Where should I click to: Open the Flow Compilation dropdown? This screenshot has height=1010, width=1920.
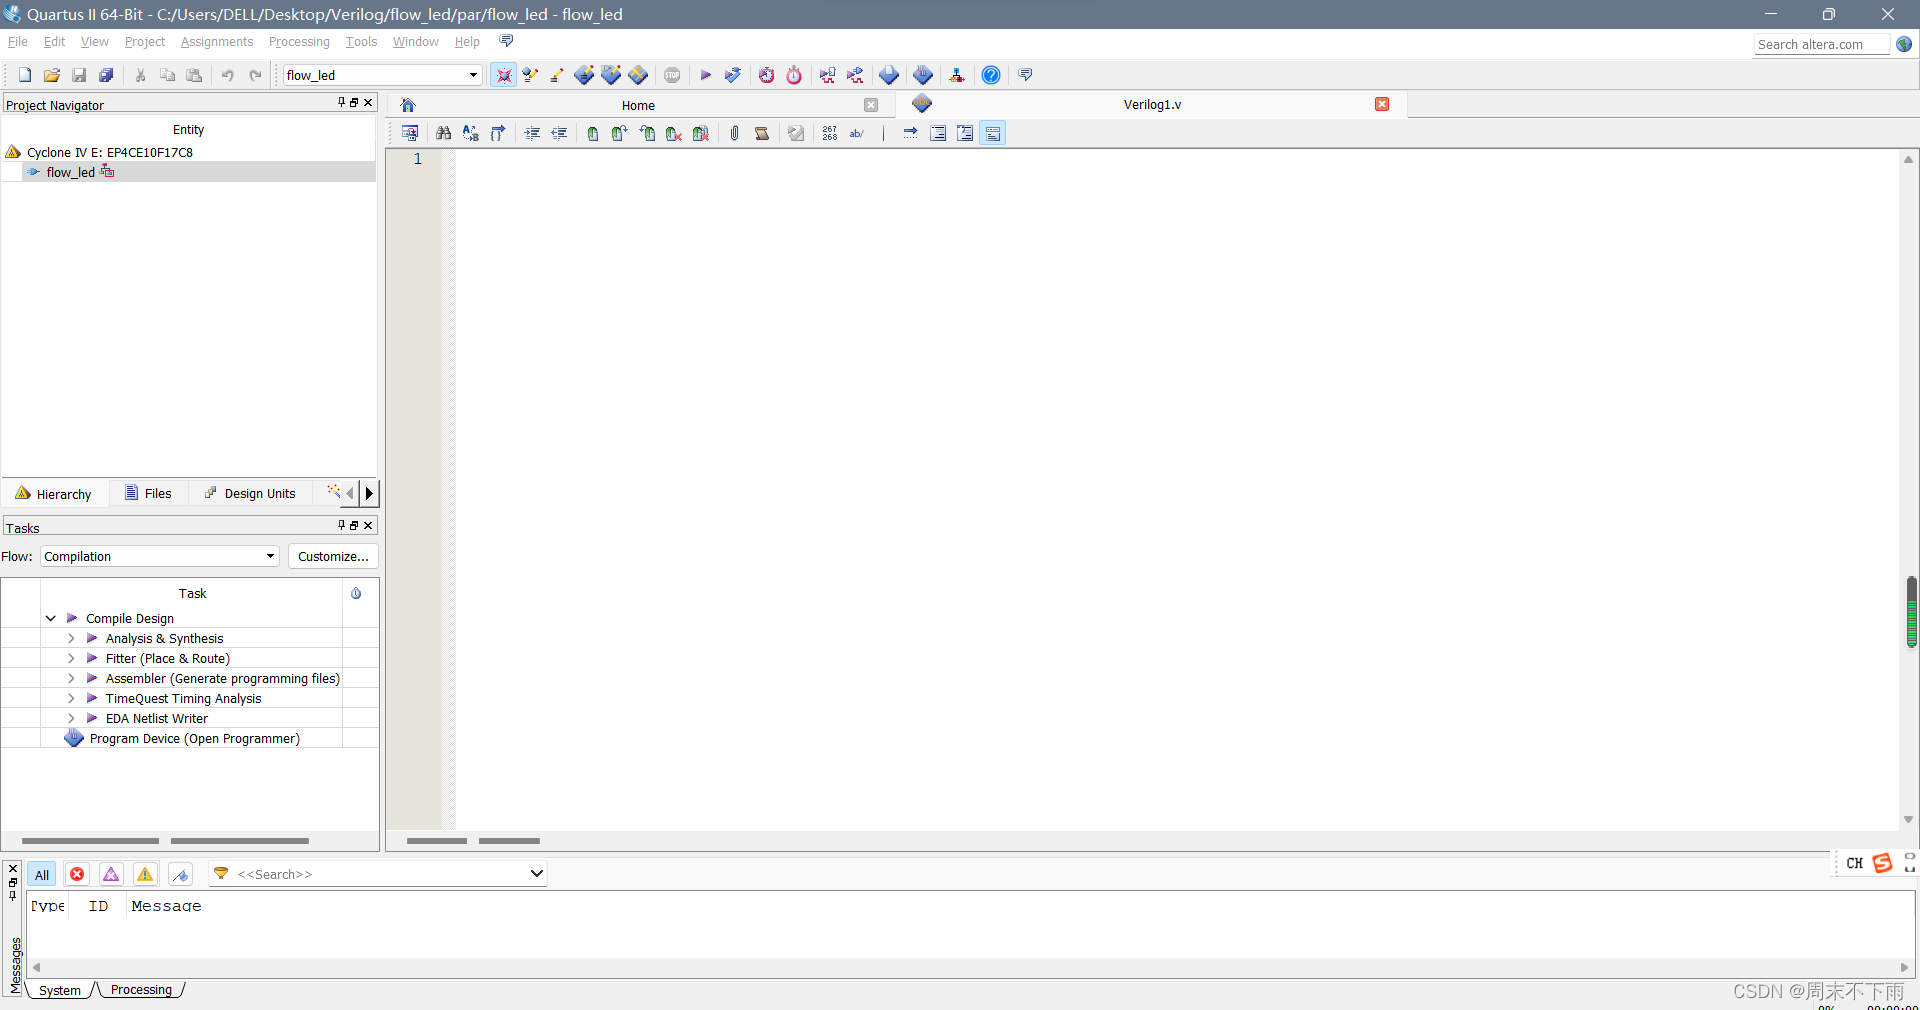[270, 556]
